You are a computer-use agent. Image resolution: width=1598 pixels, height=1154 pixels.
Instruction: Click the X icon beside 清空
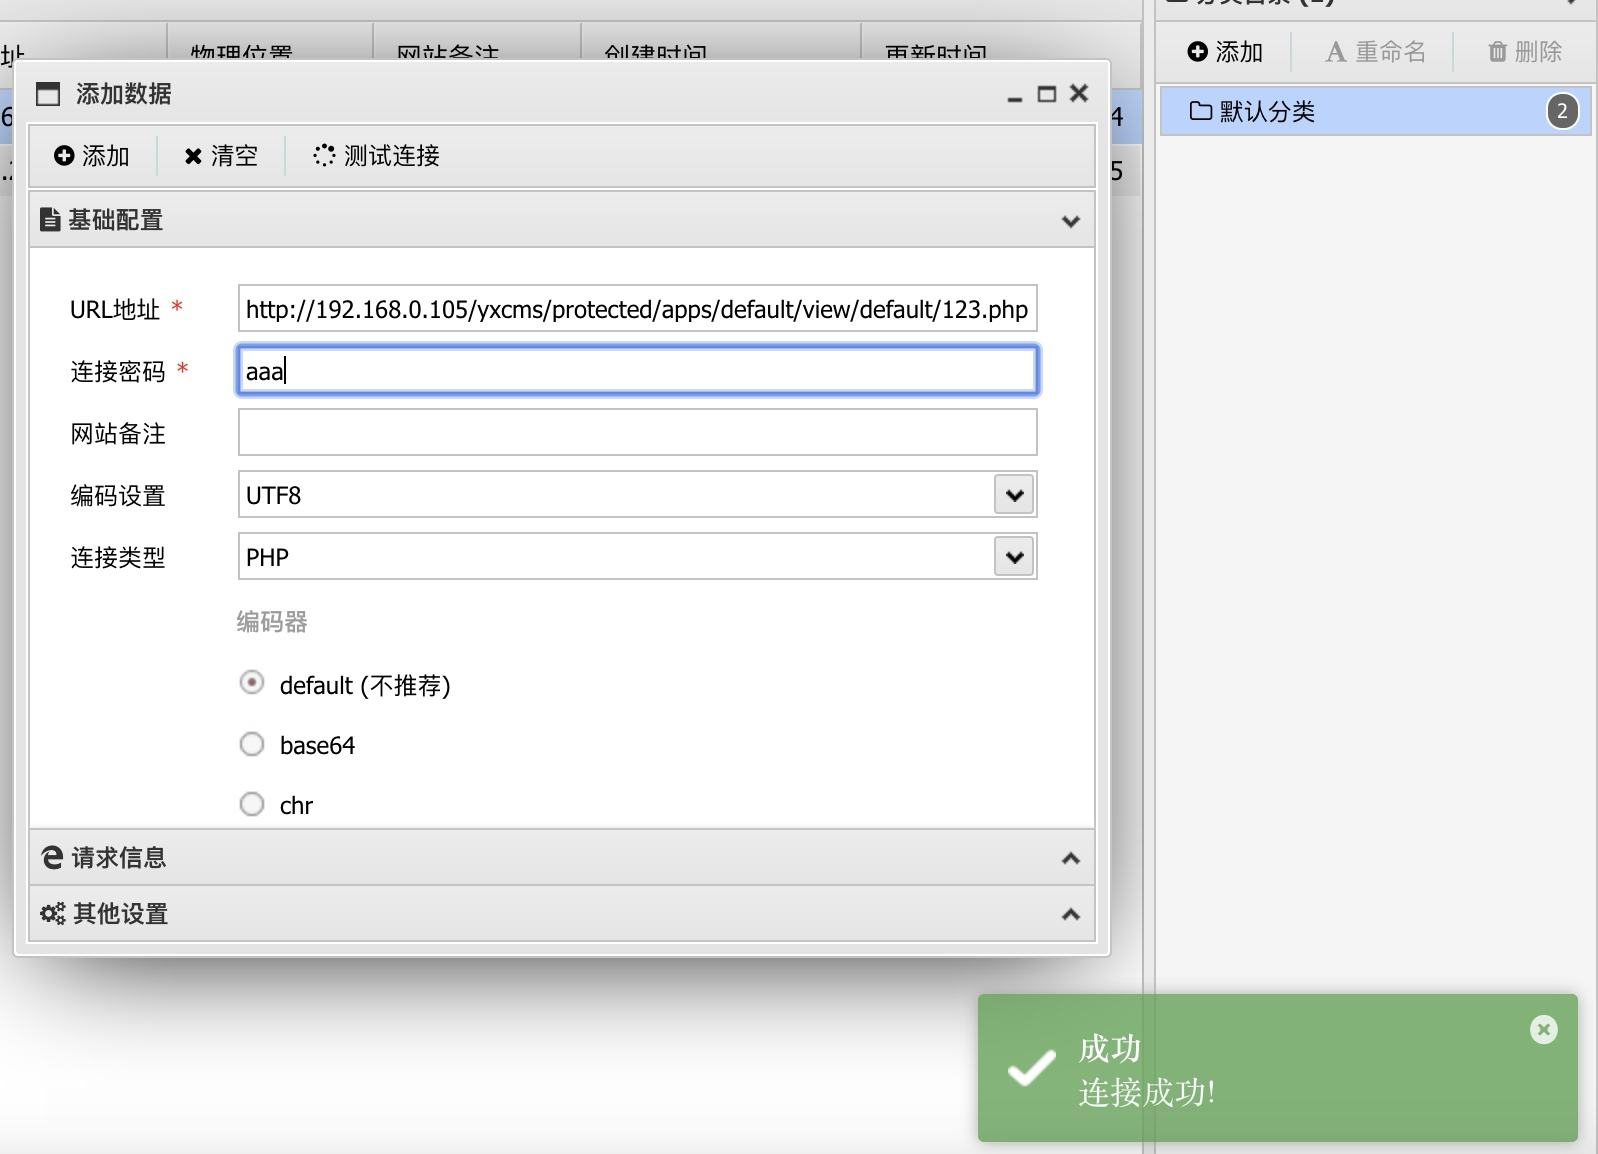pyautogui.click(x=193, y=156)
